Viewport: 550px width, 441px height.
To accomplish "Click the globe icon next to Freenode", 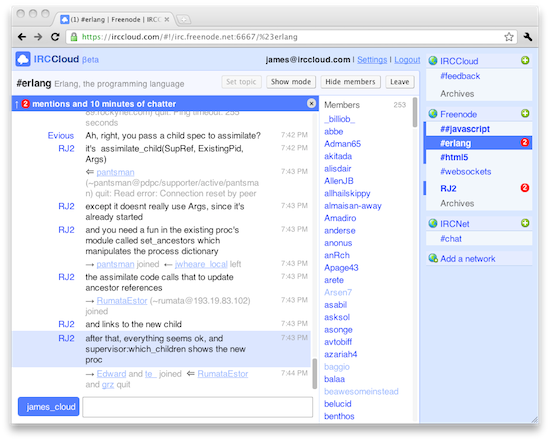I will 433,114.
